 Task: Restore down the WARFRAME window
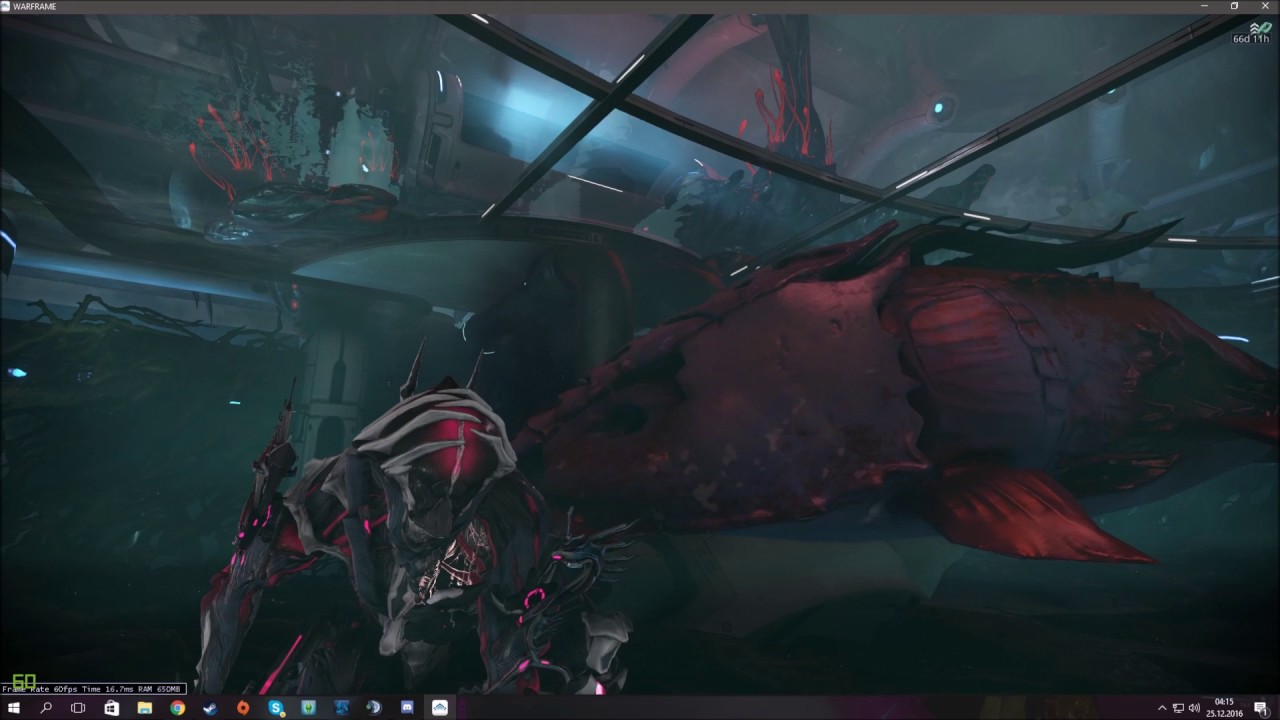(x=1235, y=6)
